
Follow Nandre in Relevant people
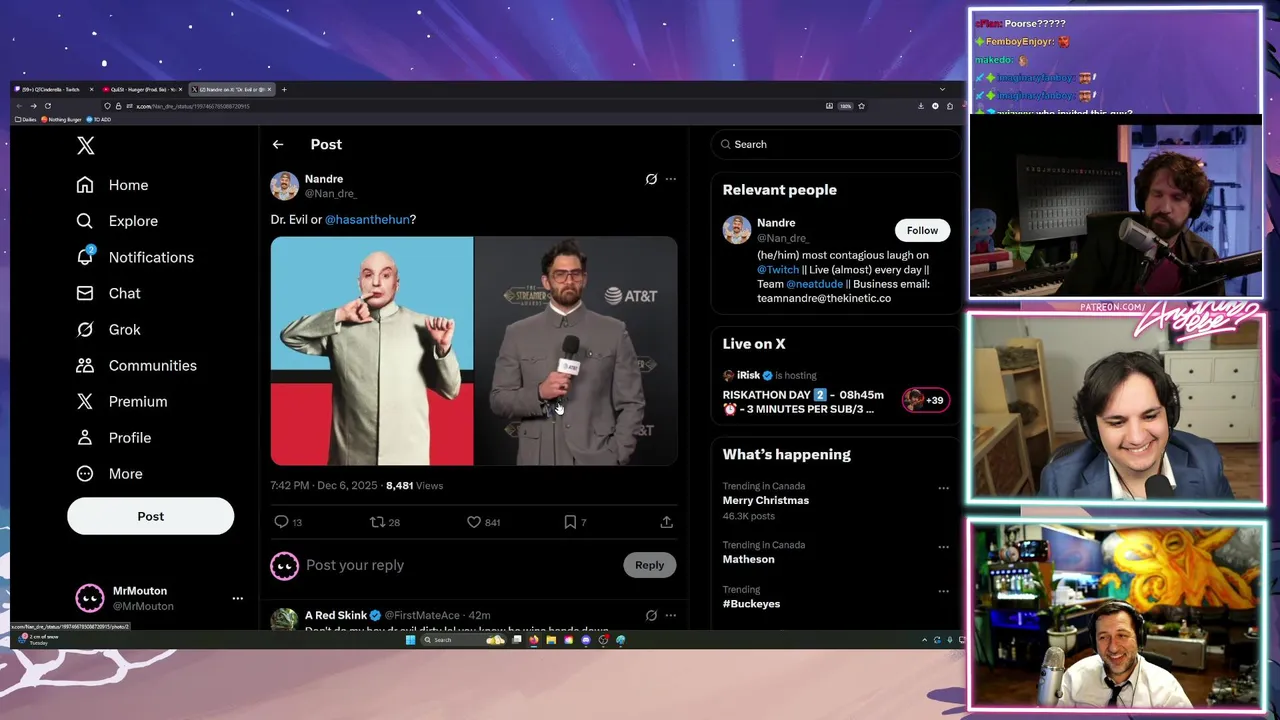(922, 230)
